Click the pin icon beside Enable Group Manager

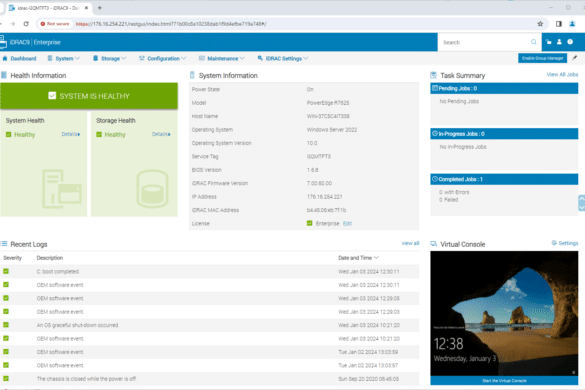tap(575, 58)
